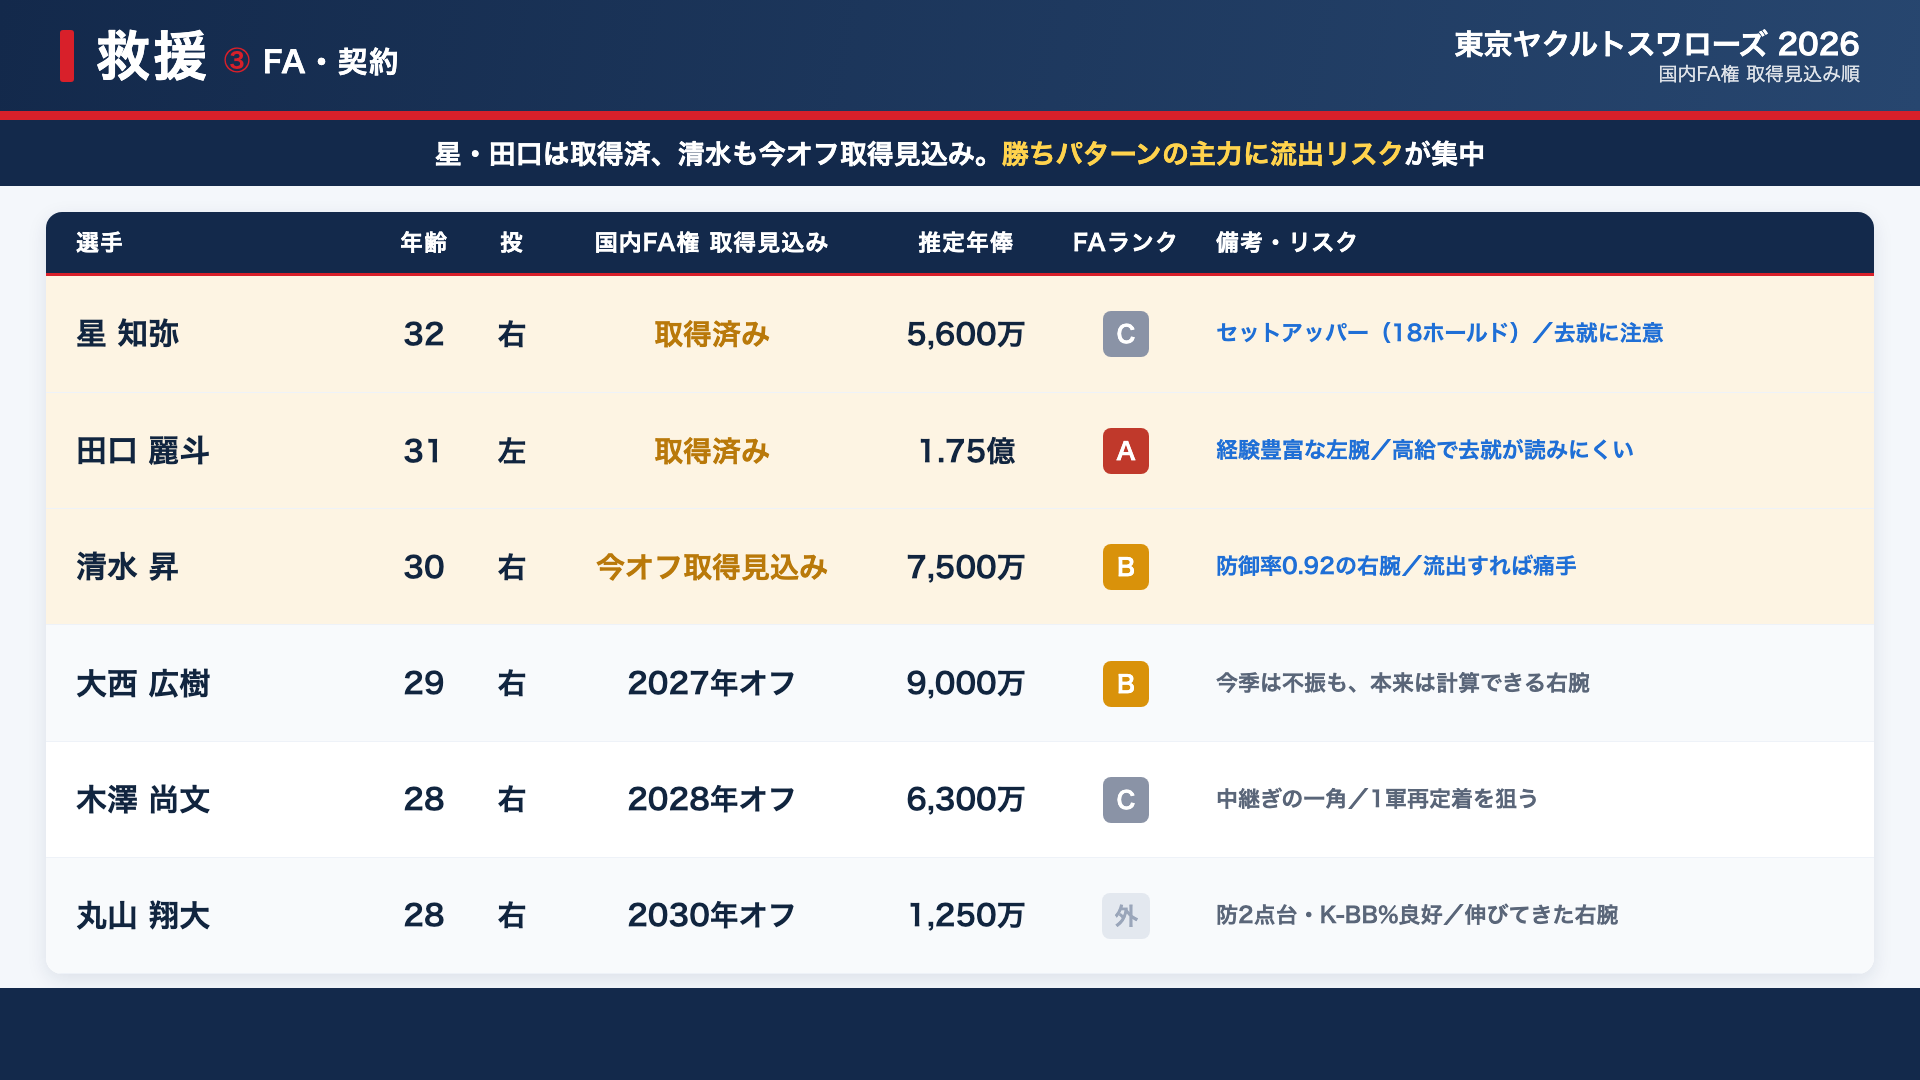The image size is (1920, 1080).
Task: Click salary value 1,250万
Action: click(966, 916)
